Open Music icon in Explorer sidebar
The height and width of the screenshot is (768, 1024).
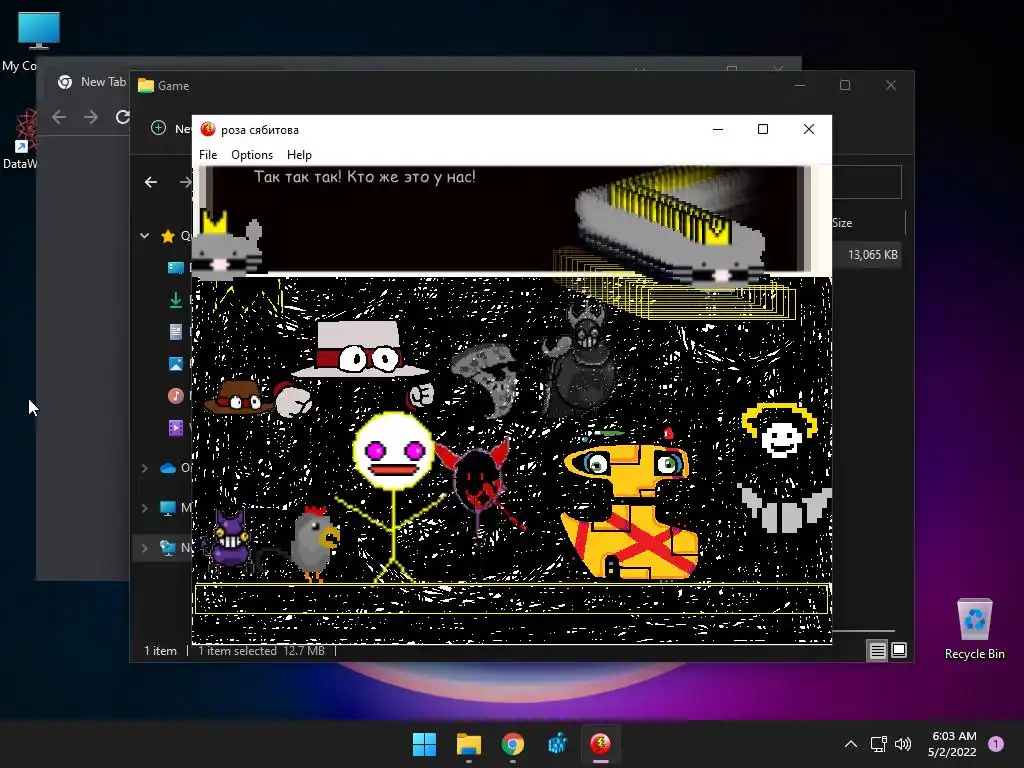[x=176, y=395]
